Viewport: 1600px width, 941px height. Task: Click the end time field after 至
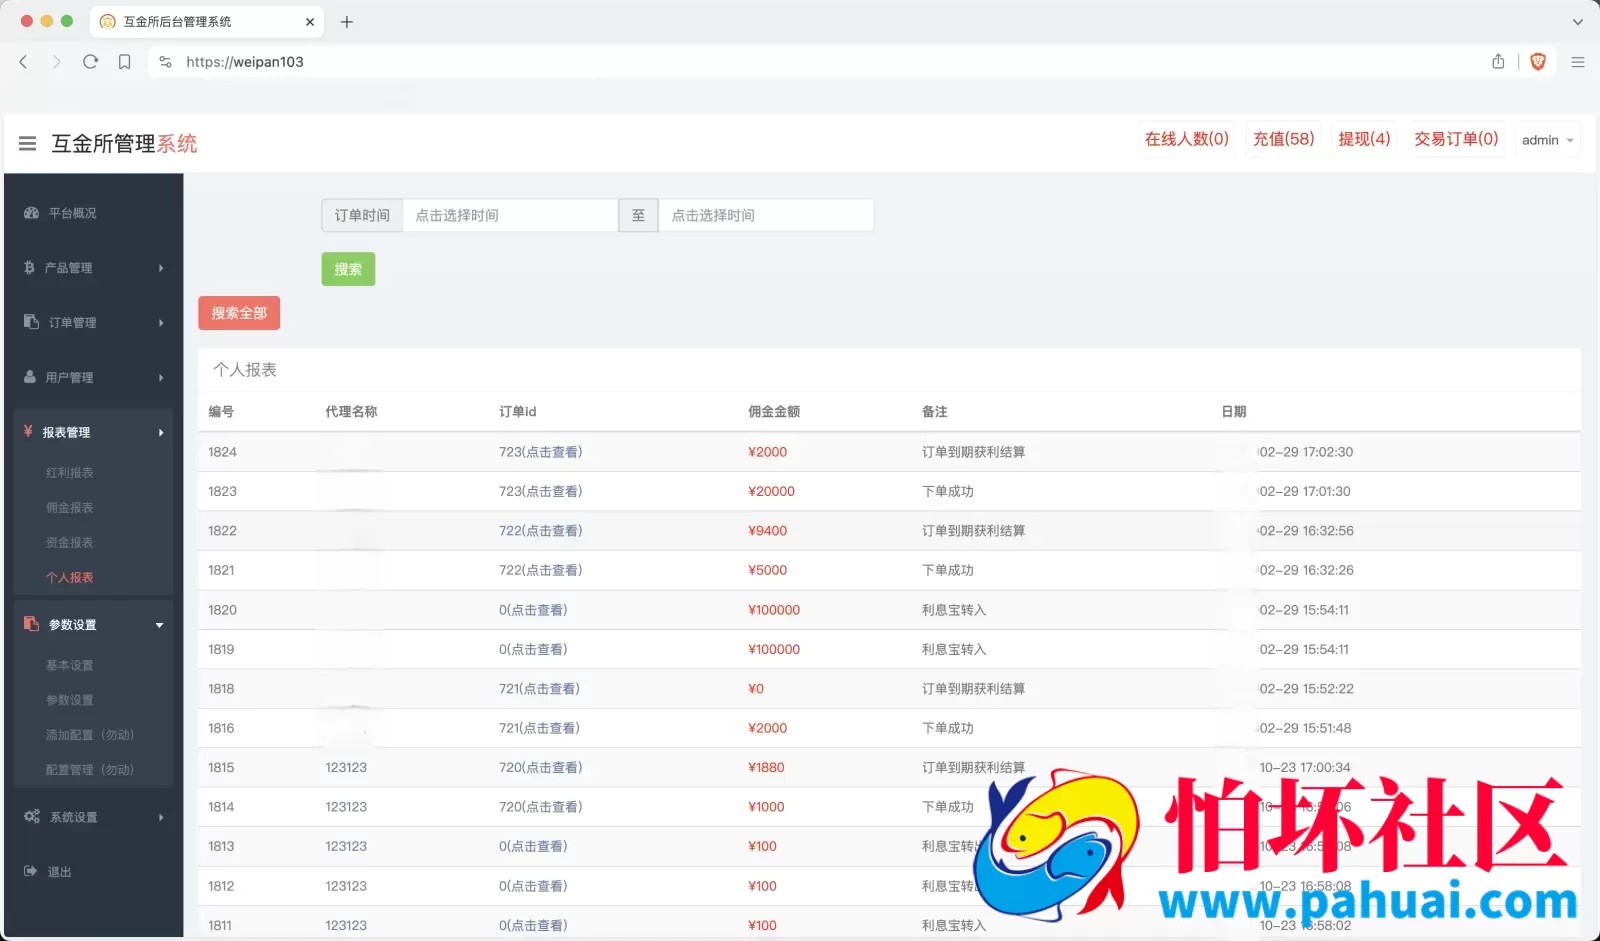pyautogui.click(x=766, y=215)
